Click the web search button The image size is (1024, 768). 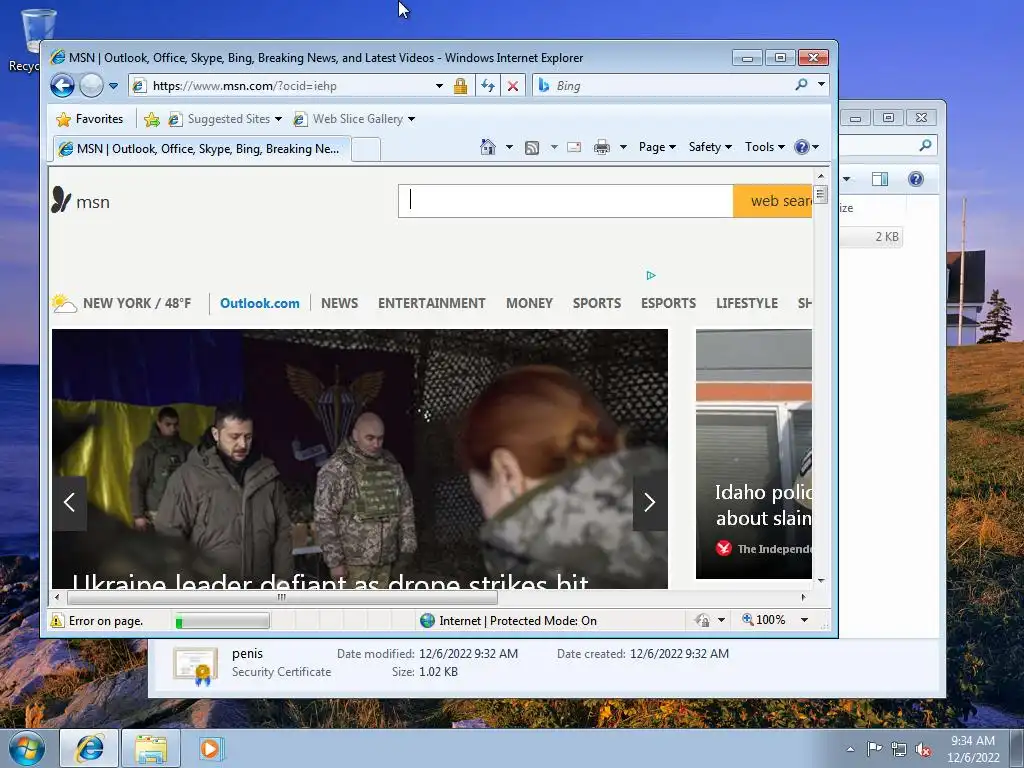click(x=773, y=200)
